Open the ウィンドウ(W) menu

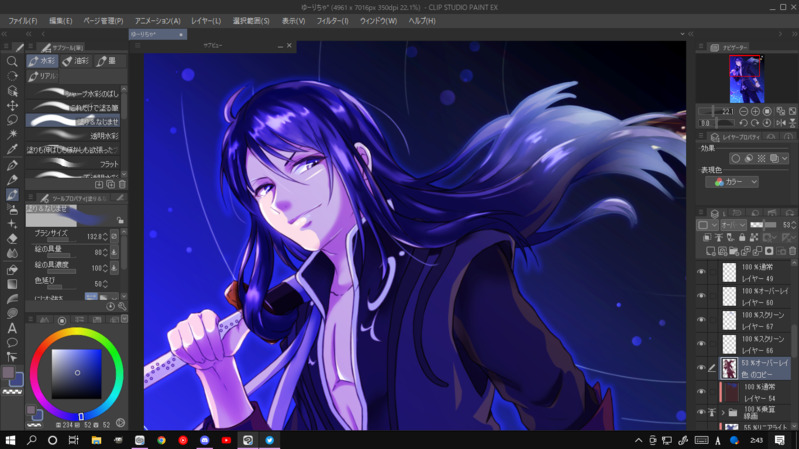click(378, 21)
